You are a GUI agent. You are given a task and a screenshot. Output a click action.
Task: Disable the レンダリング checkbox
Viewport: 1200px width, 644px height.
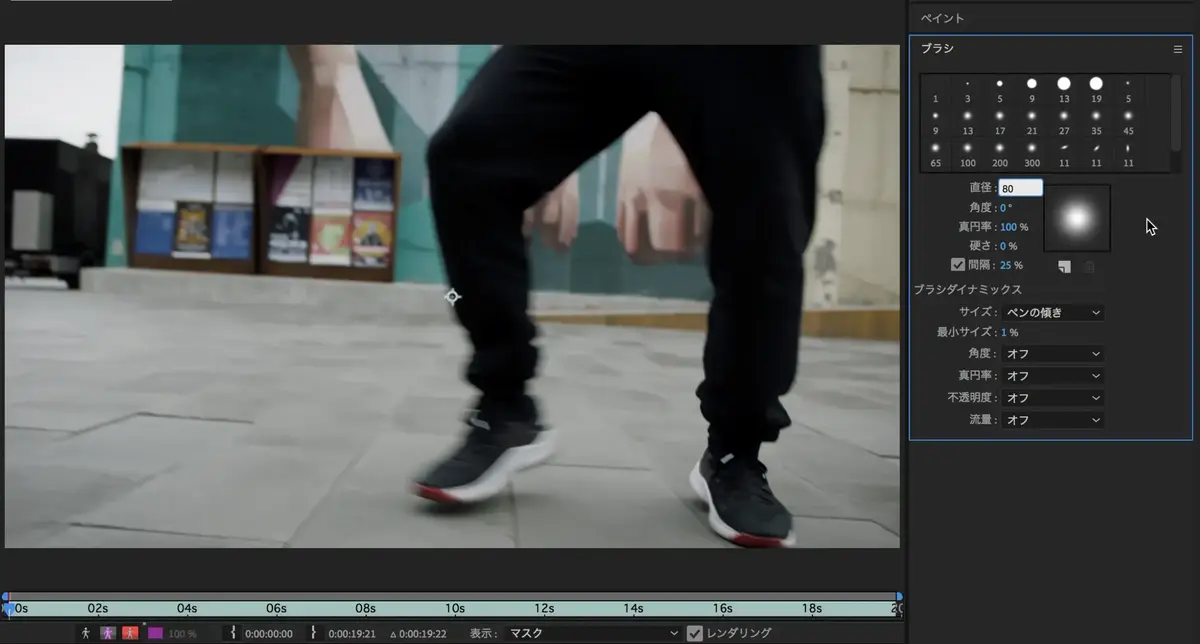point(695,633)
